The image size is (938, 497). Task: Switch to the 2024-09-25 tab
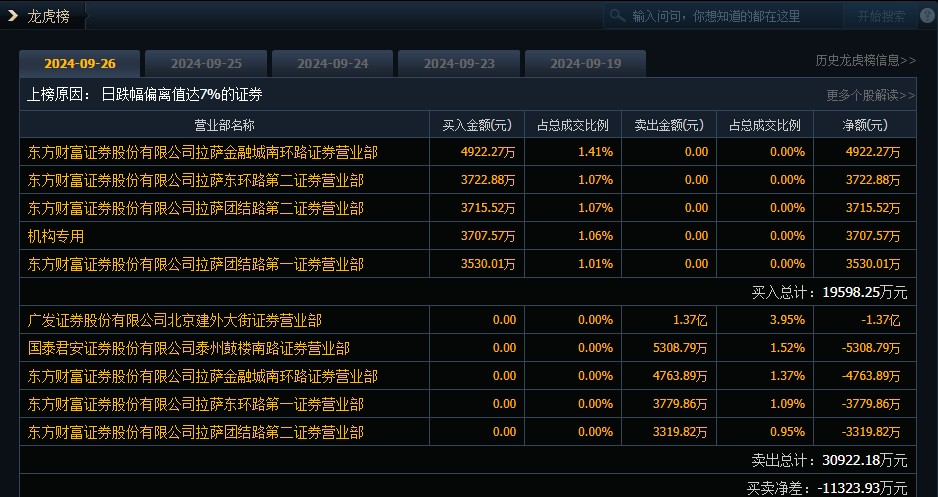click(x=206, y=63)
